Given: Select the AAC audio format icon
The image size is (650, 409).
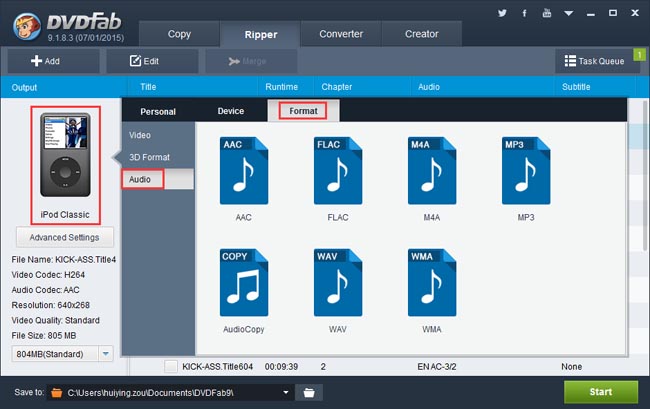Looking at the screenshot, I should [x=244, y=170].
